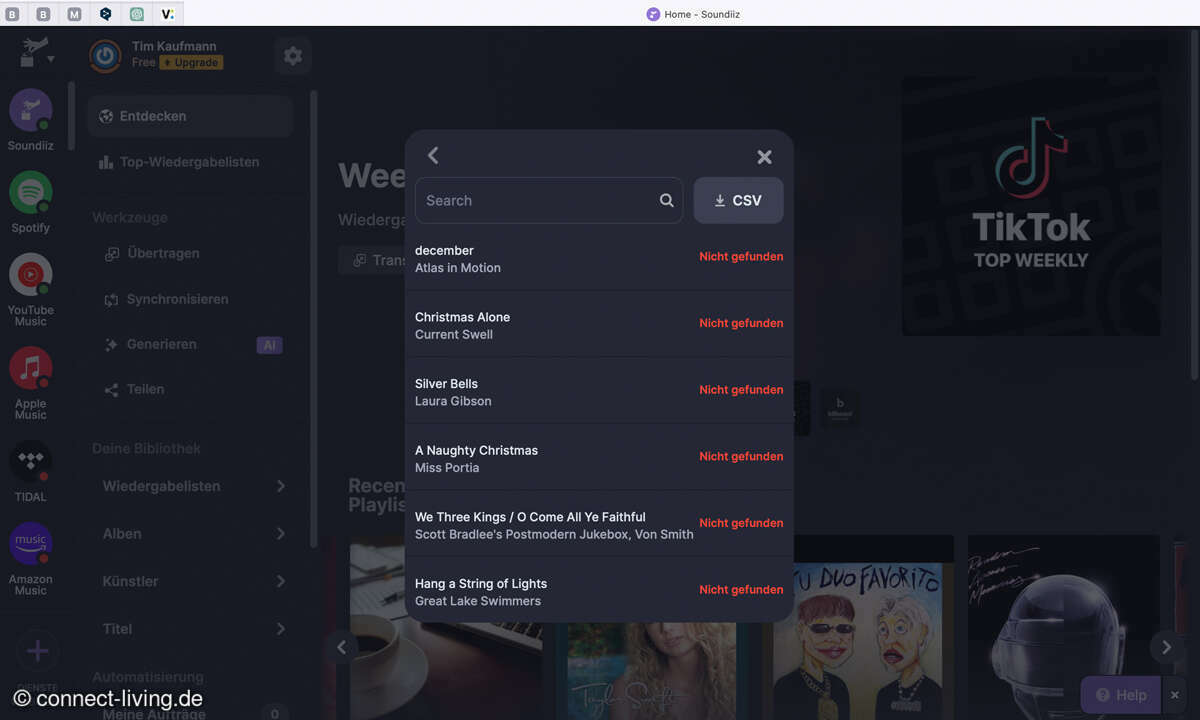1200x720 pixels.
Task: Download the CSV file
Action: (x=738, y=200)
